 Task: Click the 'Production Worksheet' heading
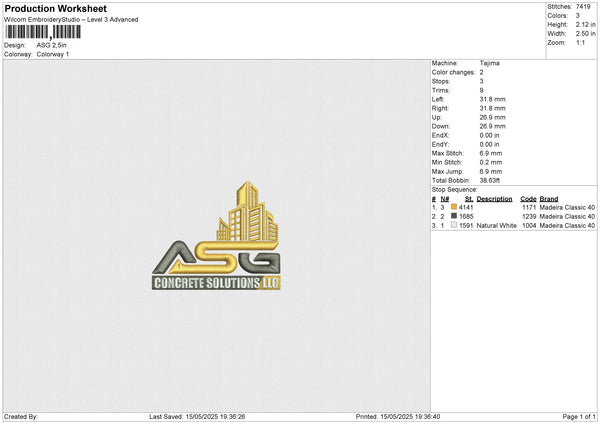pos(56,8)
